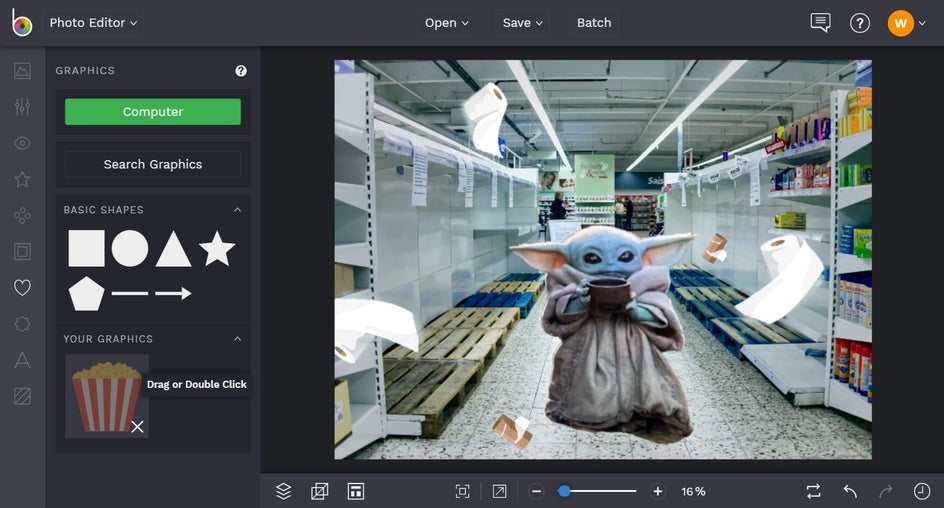
Task: Select the Graphics heart sidebar tool
Action: point(22,288)
